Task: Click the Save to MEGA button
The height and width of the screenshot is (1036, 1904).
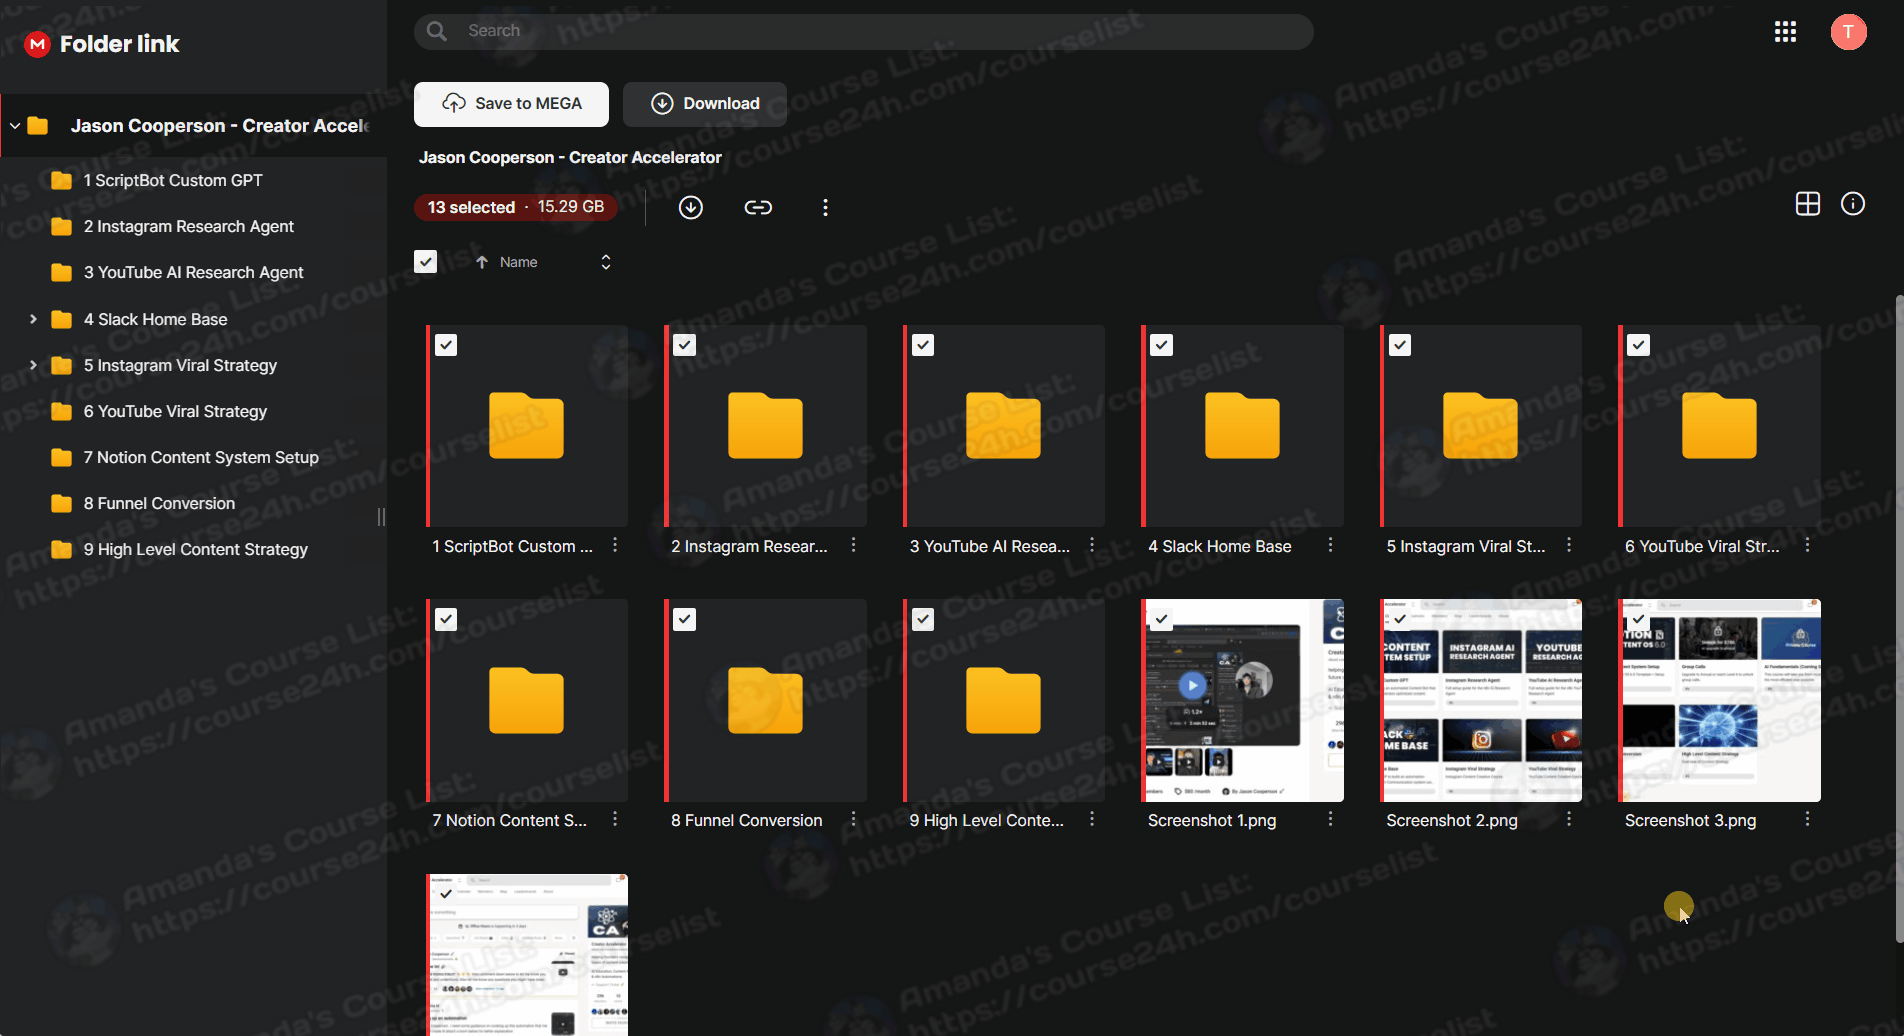Action: (x=511, y=104)
